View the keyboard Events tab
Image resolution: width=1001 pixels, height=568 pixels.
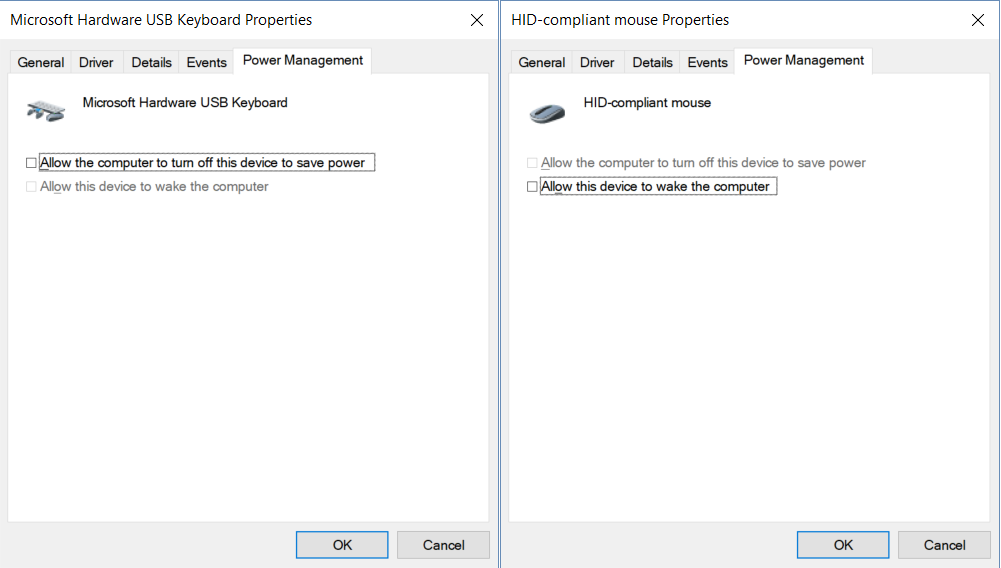coord(206,63)
